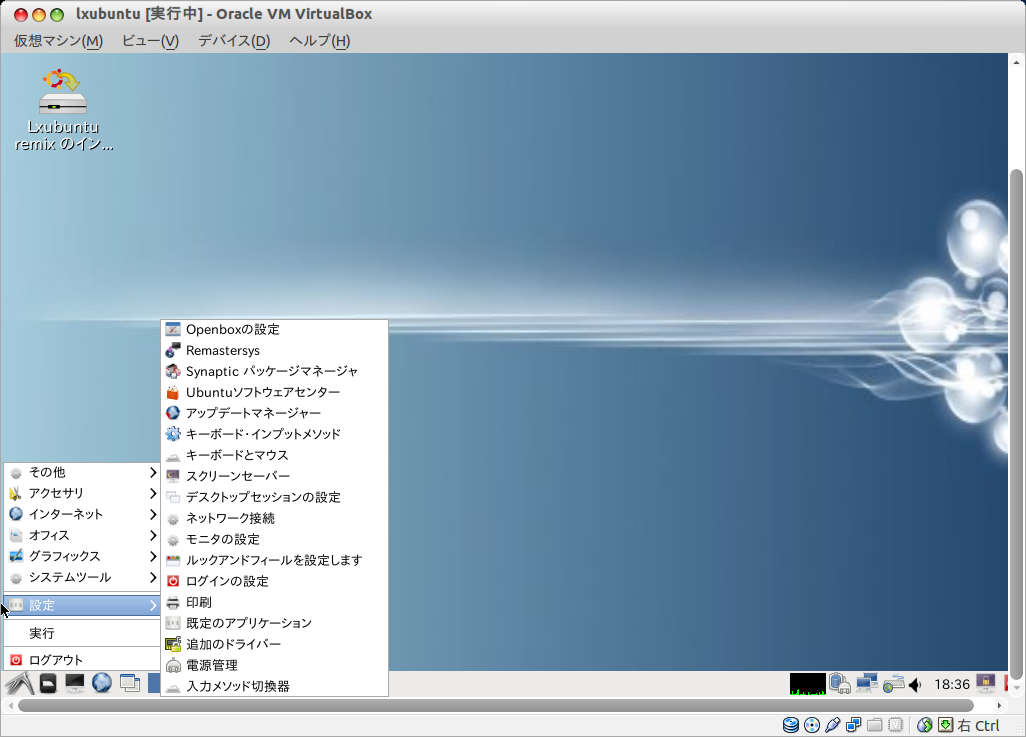Open 入力メソッド切換器 entry
1026x737 pixels.
(x=274, y=686)
